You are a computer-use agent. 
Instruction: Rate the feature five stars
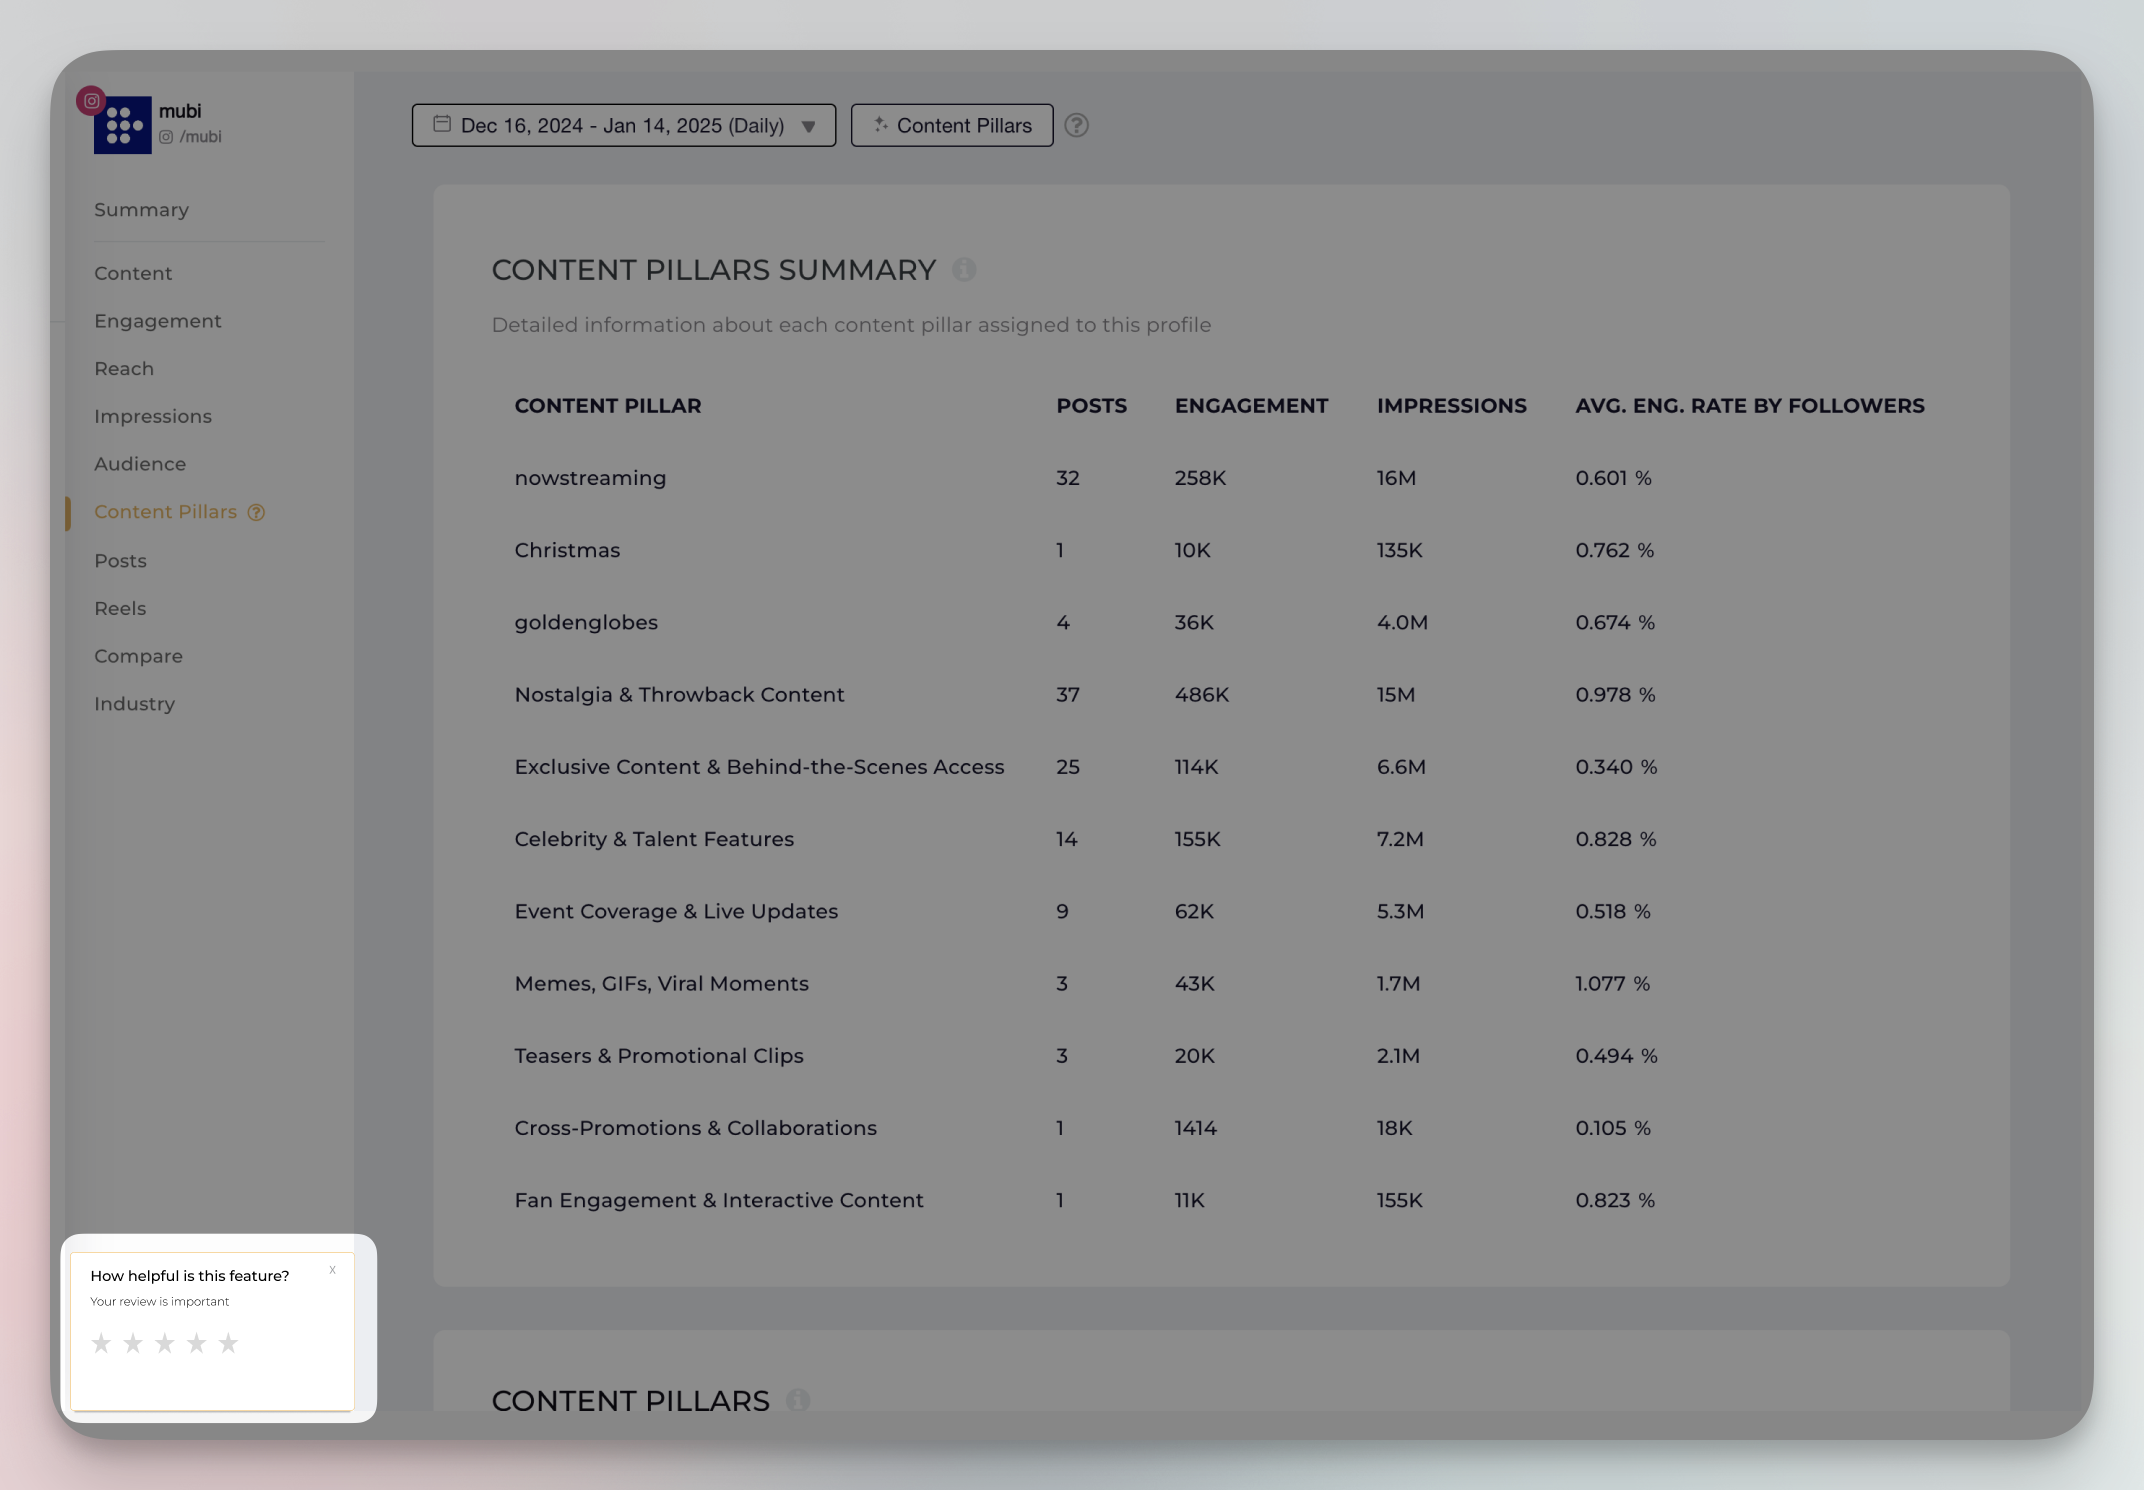pyautogui.click(x=228, y=1343)
